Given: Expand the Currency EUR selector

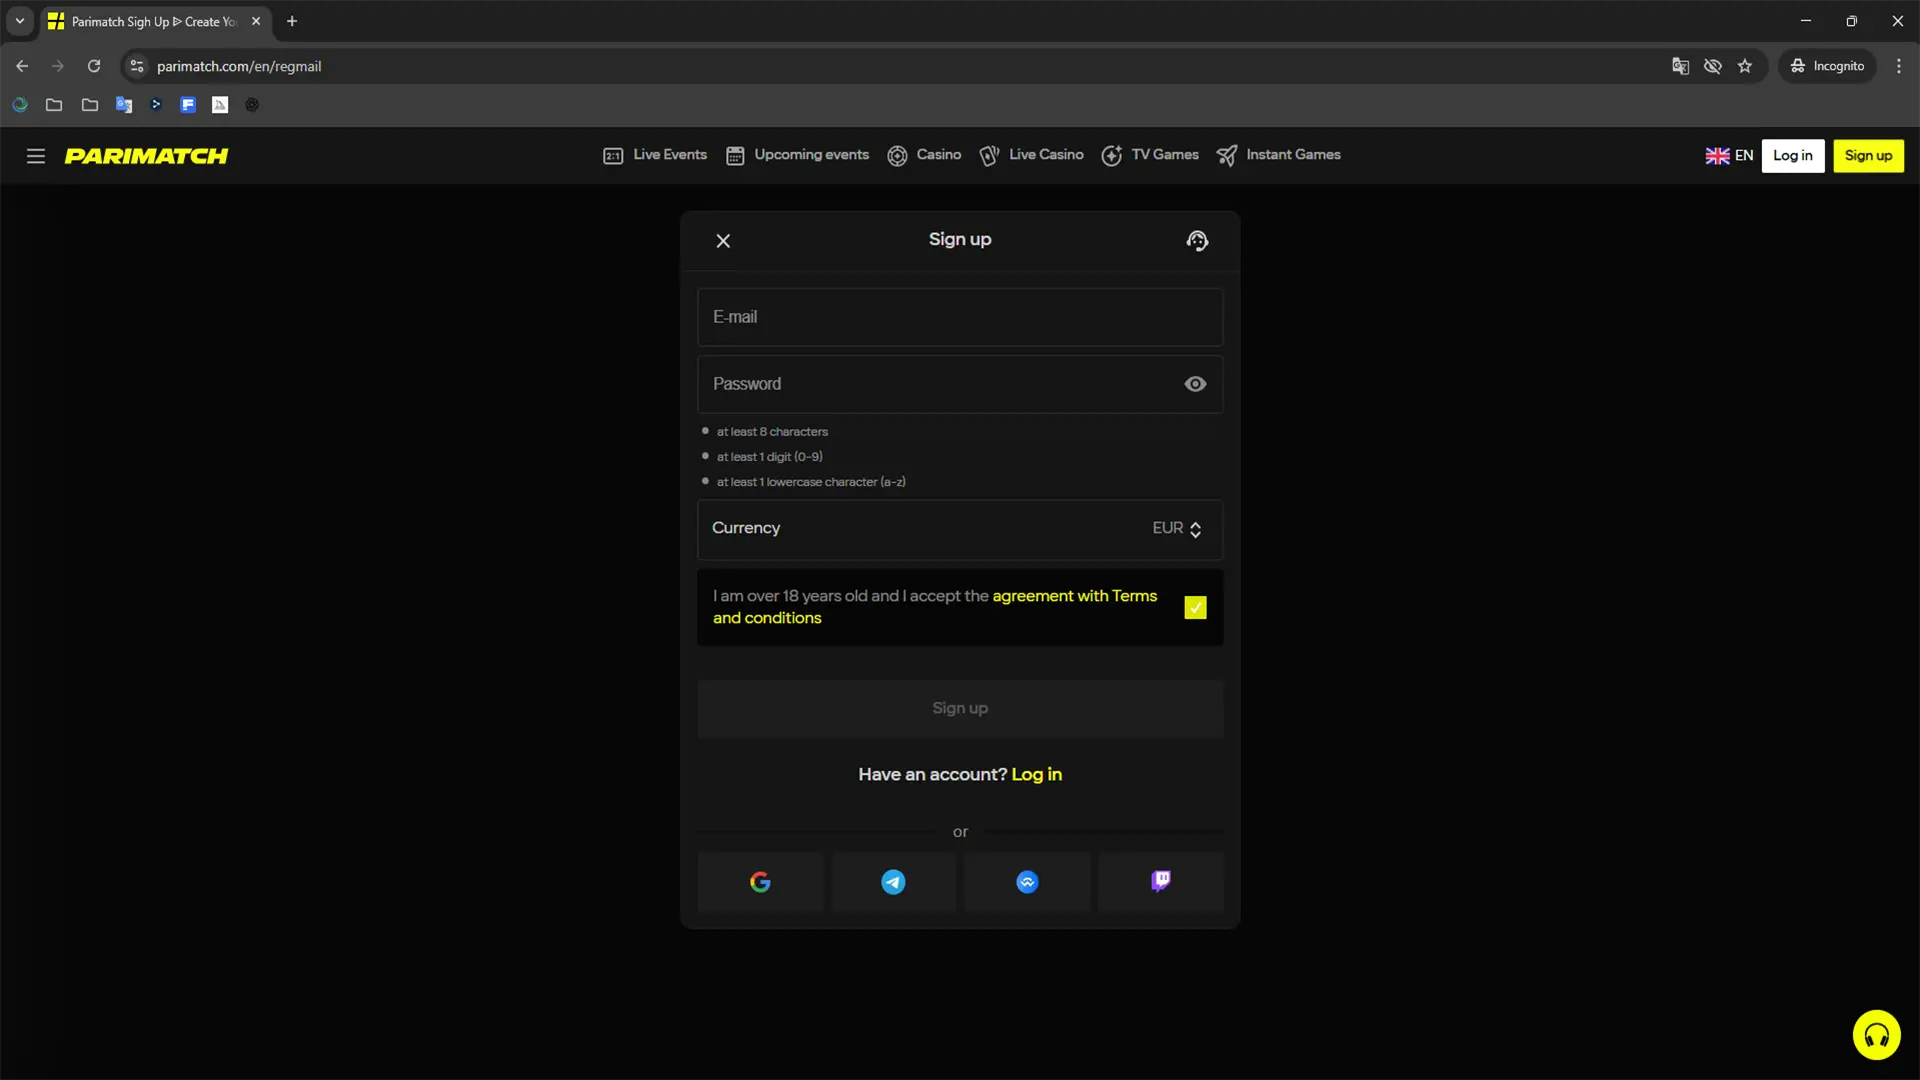Looking at the screenshot, I should [1176, 528].
